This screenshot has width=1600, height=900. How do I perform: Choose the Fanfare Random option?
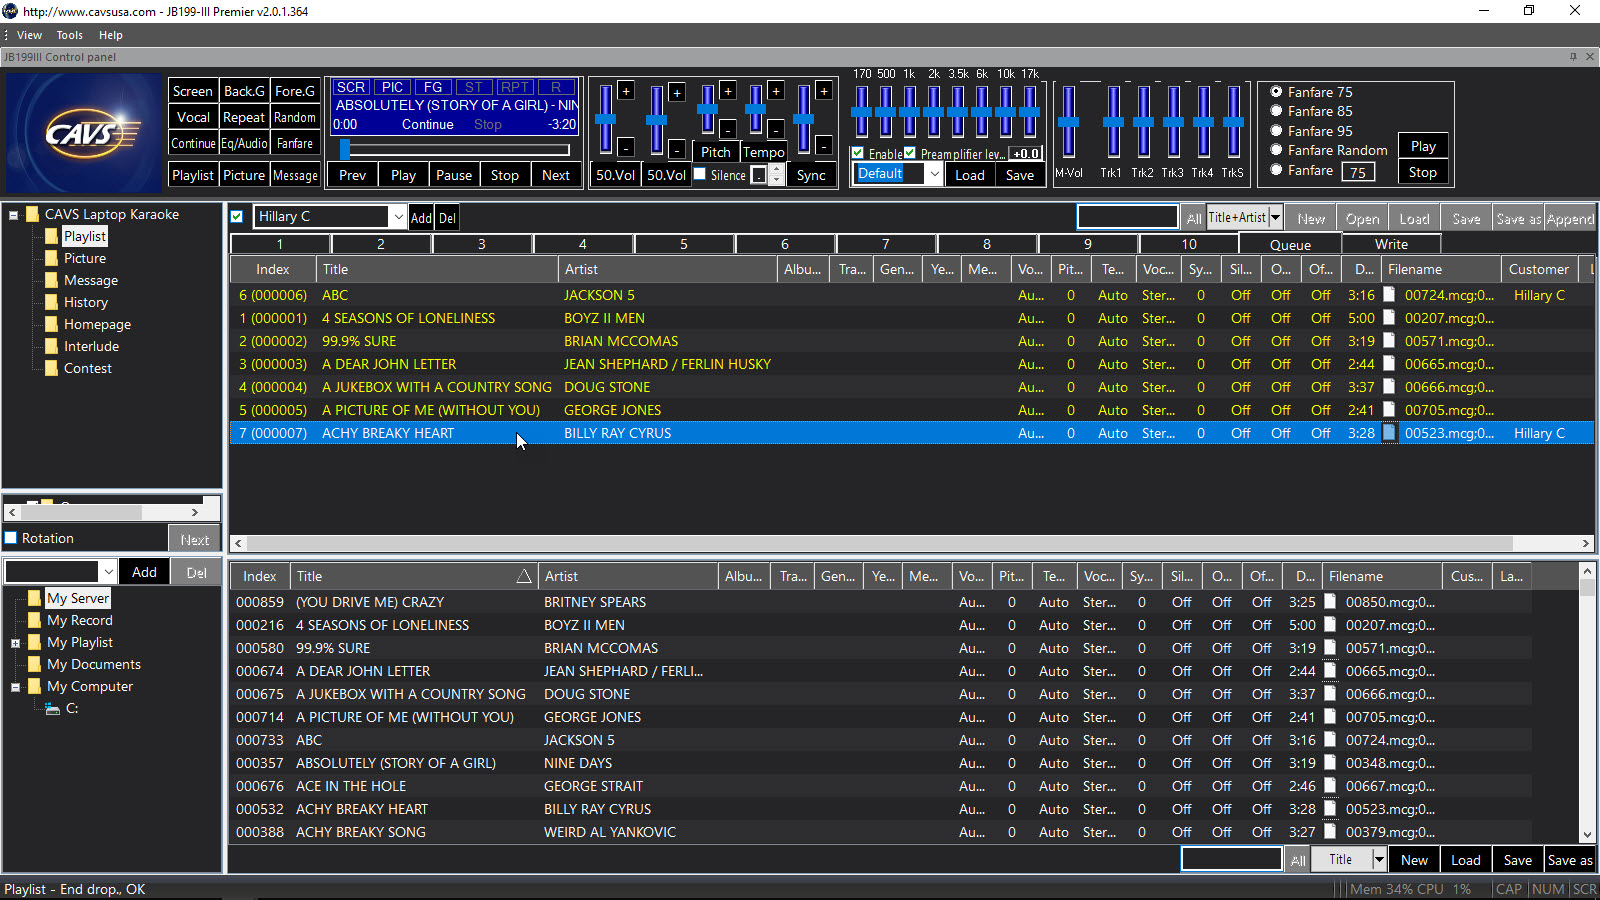tap(1276, 150)
